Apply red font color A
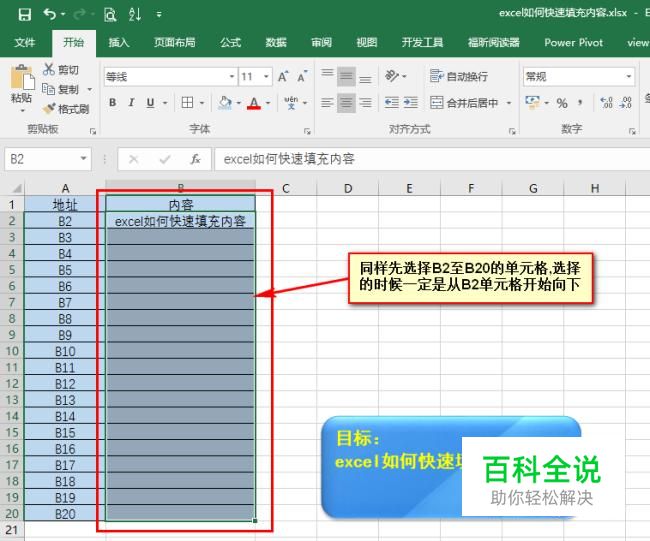650x541 pixels. (254, 103)
